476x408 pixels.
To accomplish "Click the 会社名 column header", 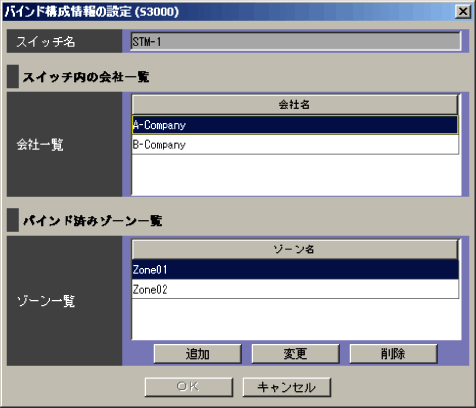I will (295, 105).
